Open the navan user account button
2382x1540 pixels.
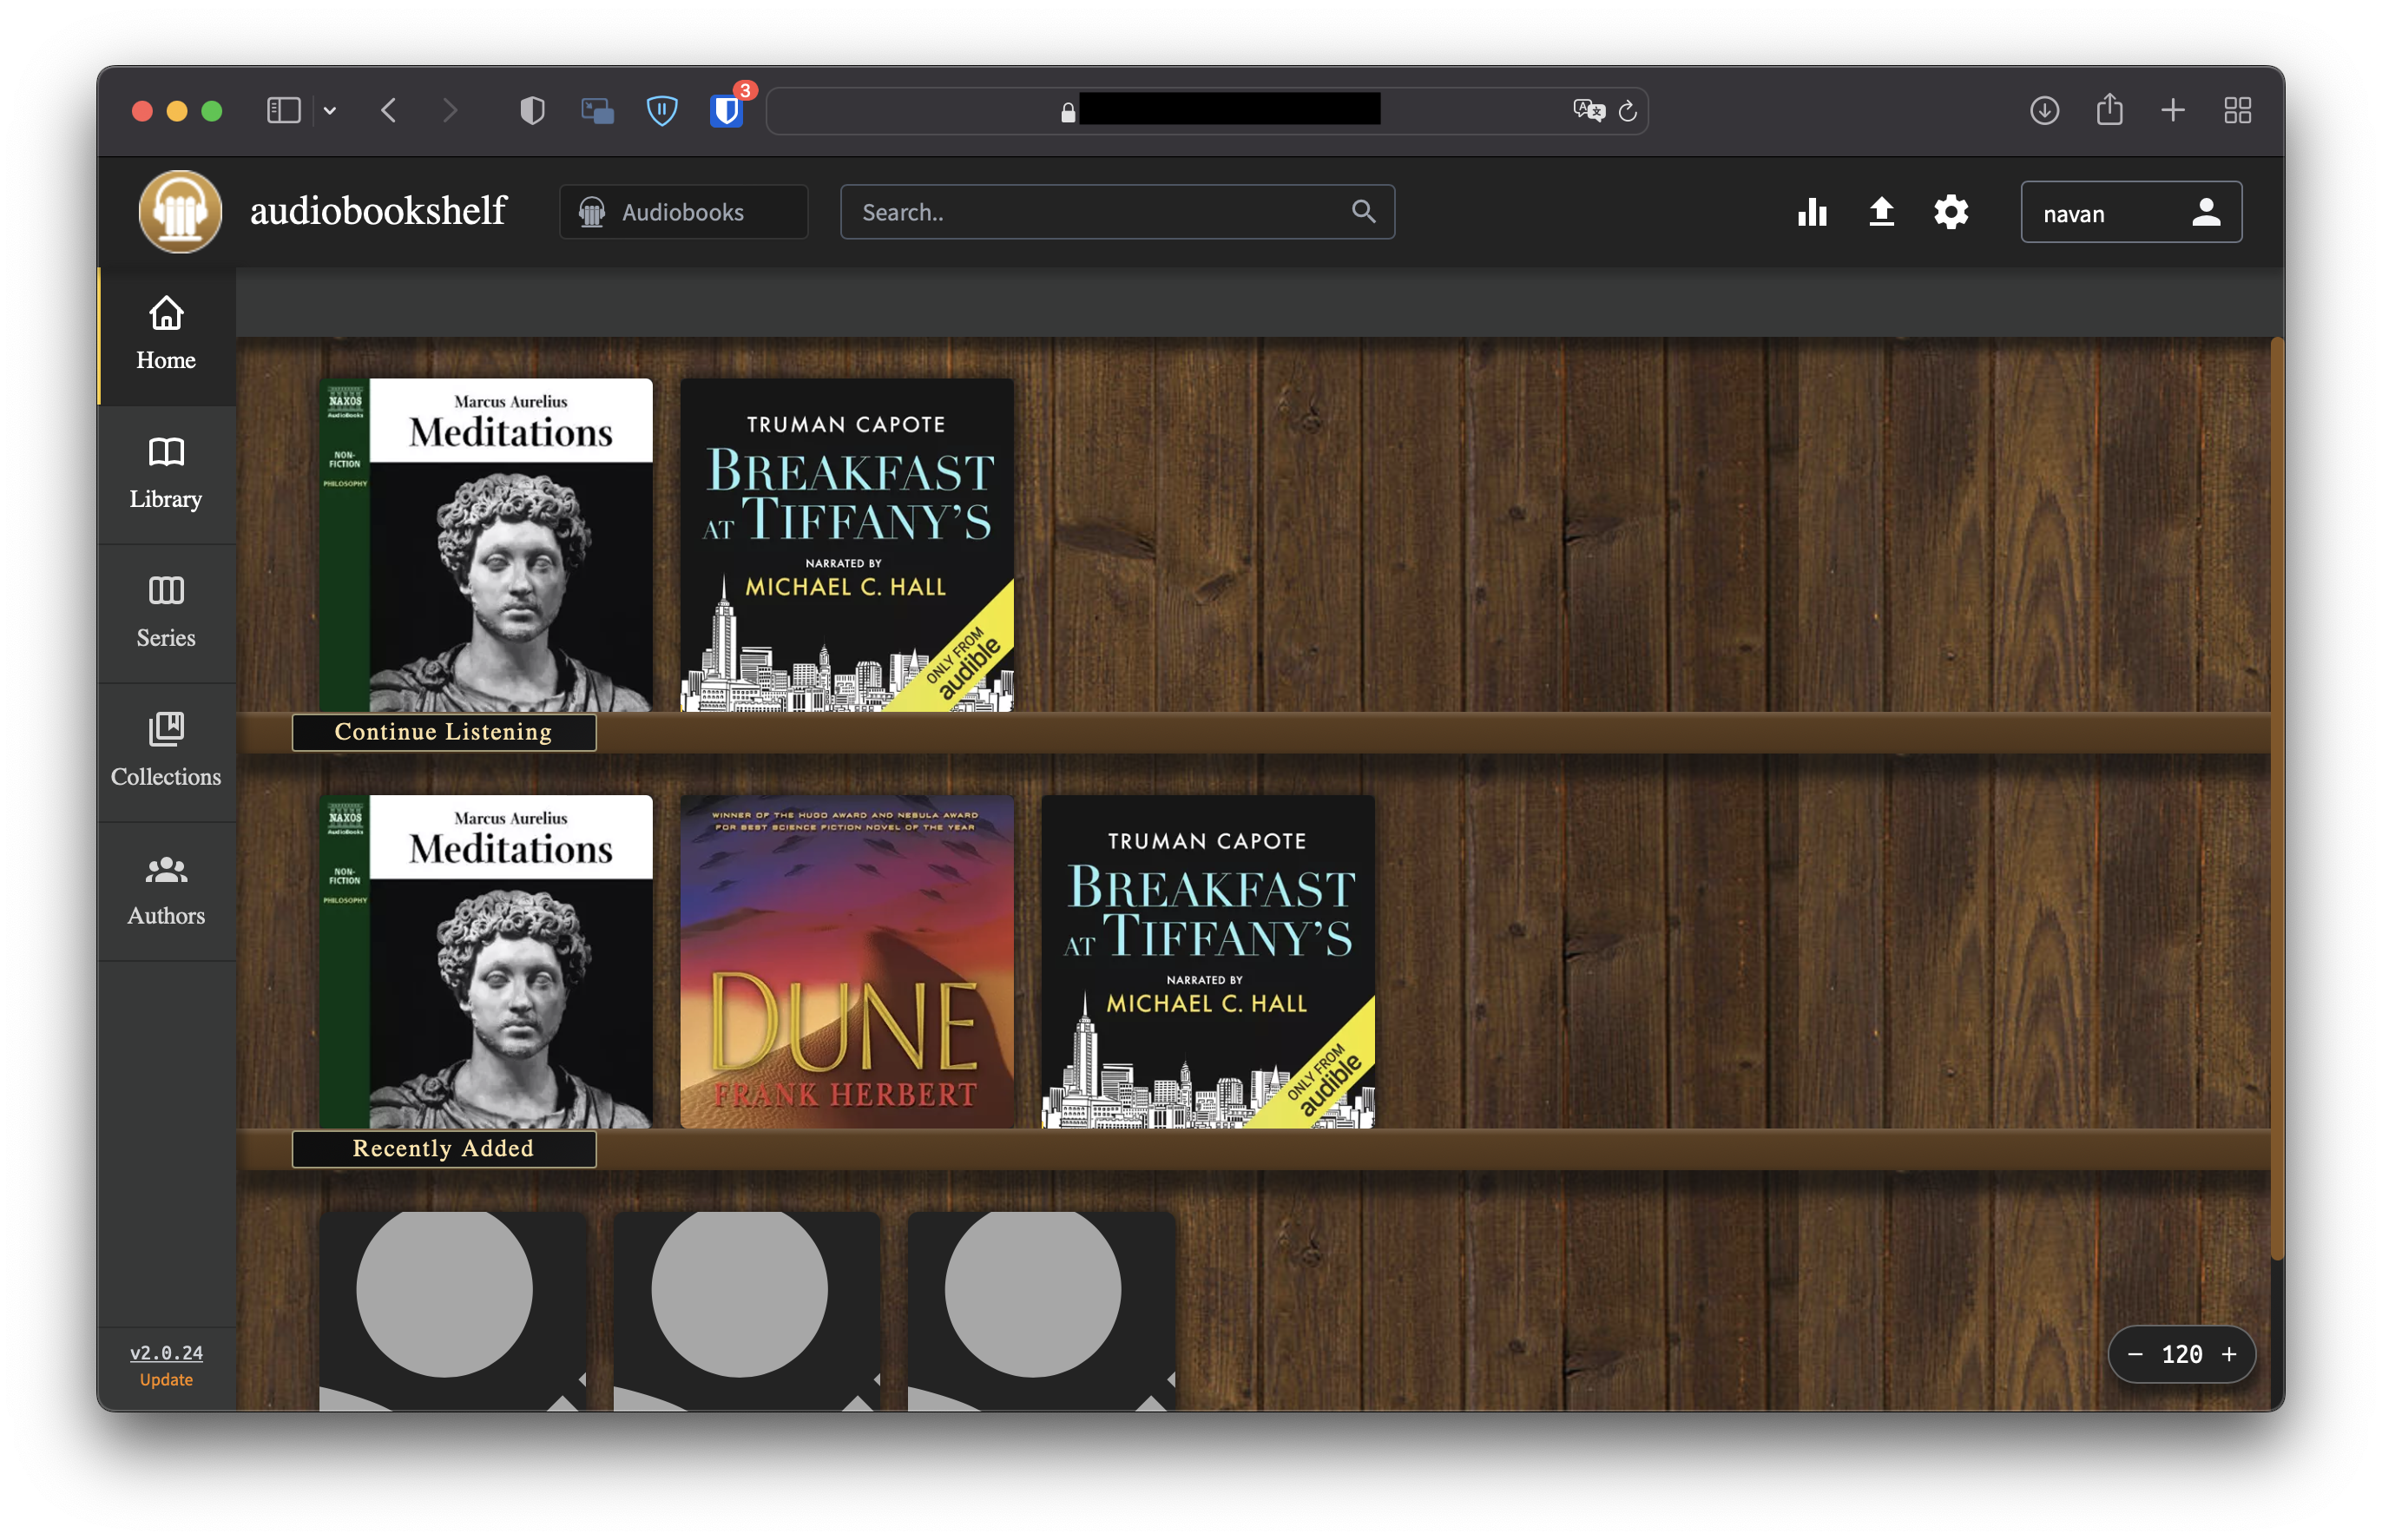click(x=2130, y=212)
